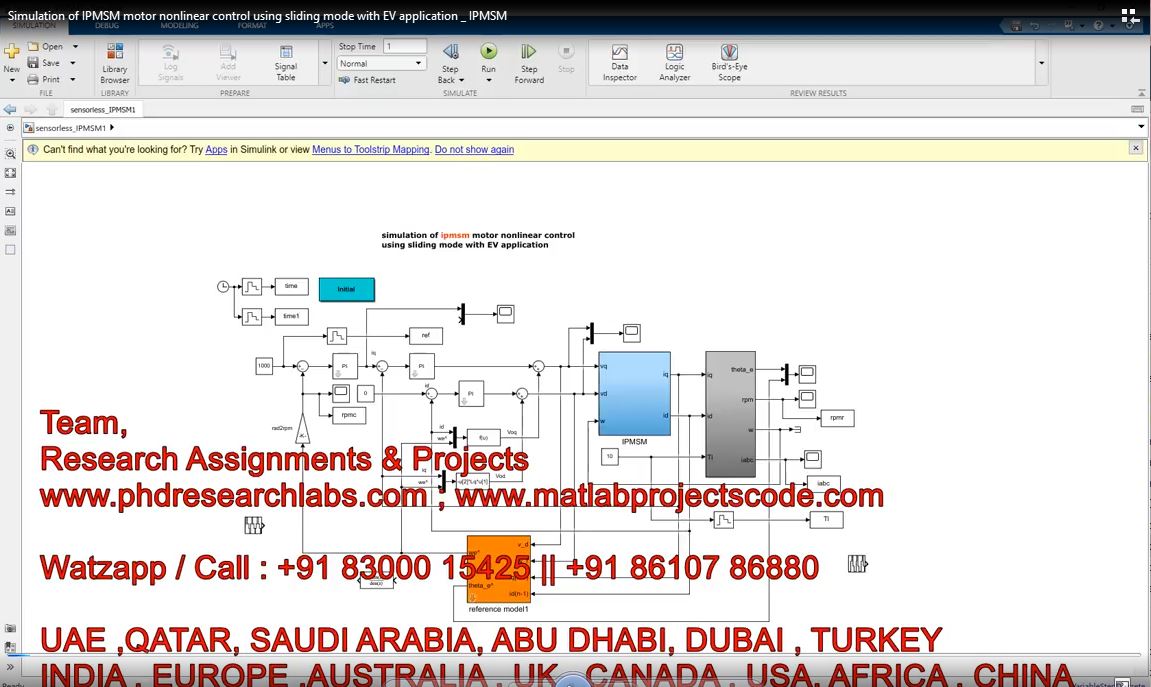Switch to the sensorless_IPMSM1 model tab

click(103, 109)
